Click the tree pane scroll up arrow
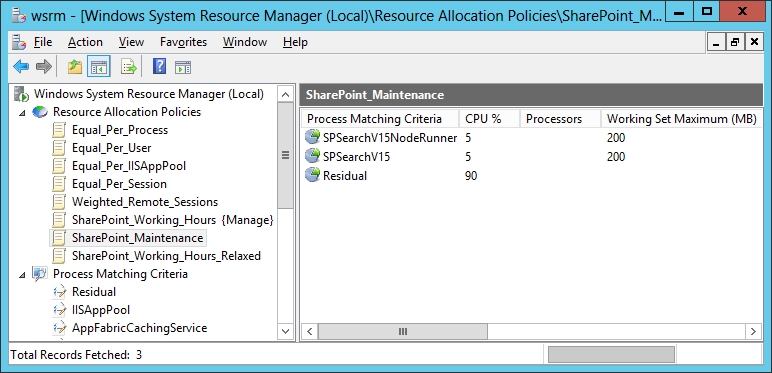Image resolution: width=772 pixels, height=373 pixels. point(285,93)
